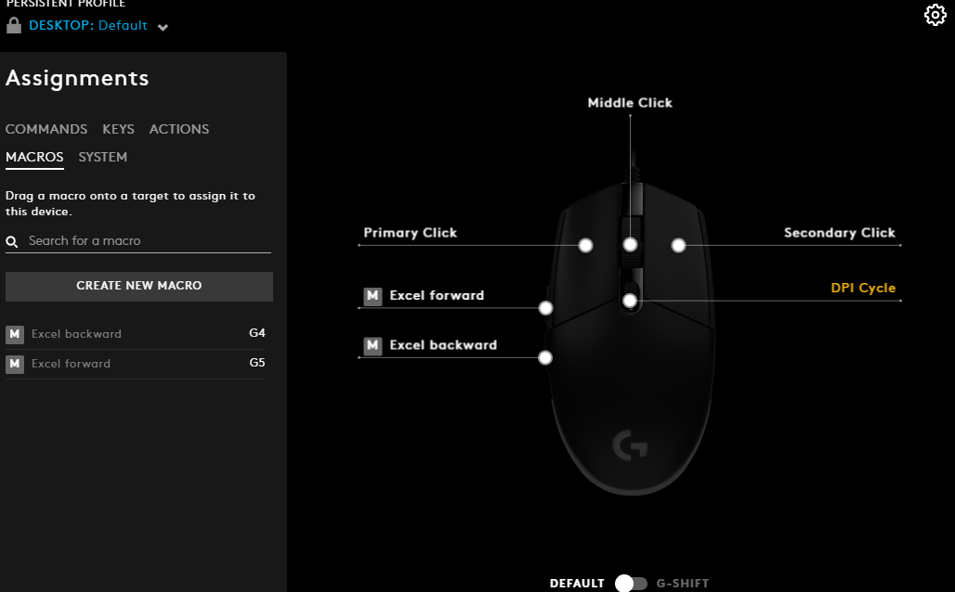Screen dimensions: 955x592
Task: Click the G5 assignment label
Action: [257, 363]
